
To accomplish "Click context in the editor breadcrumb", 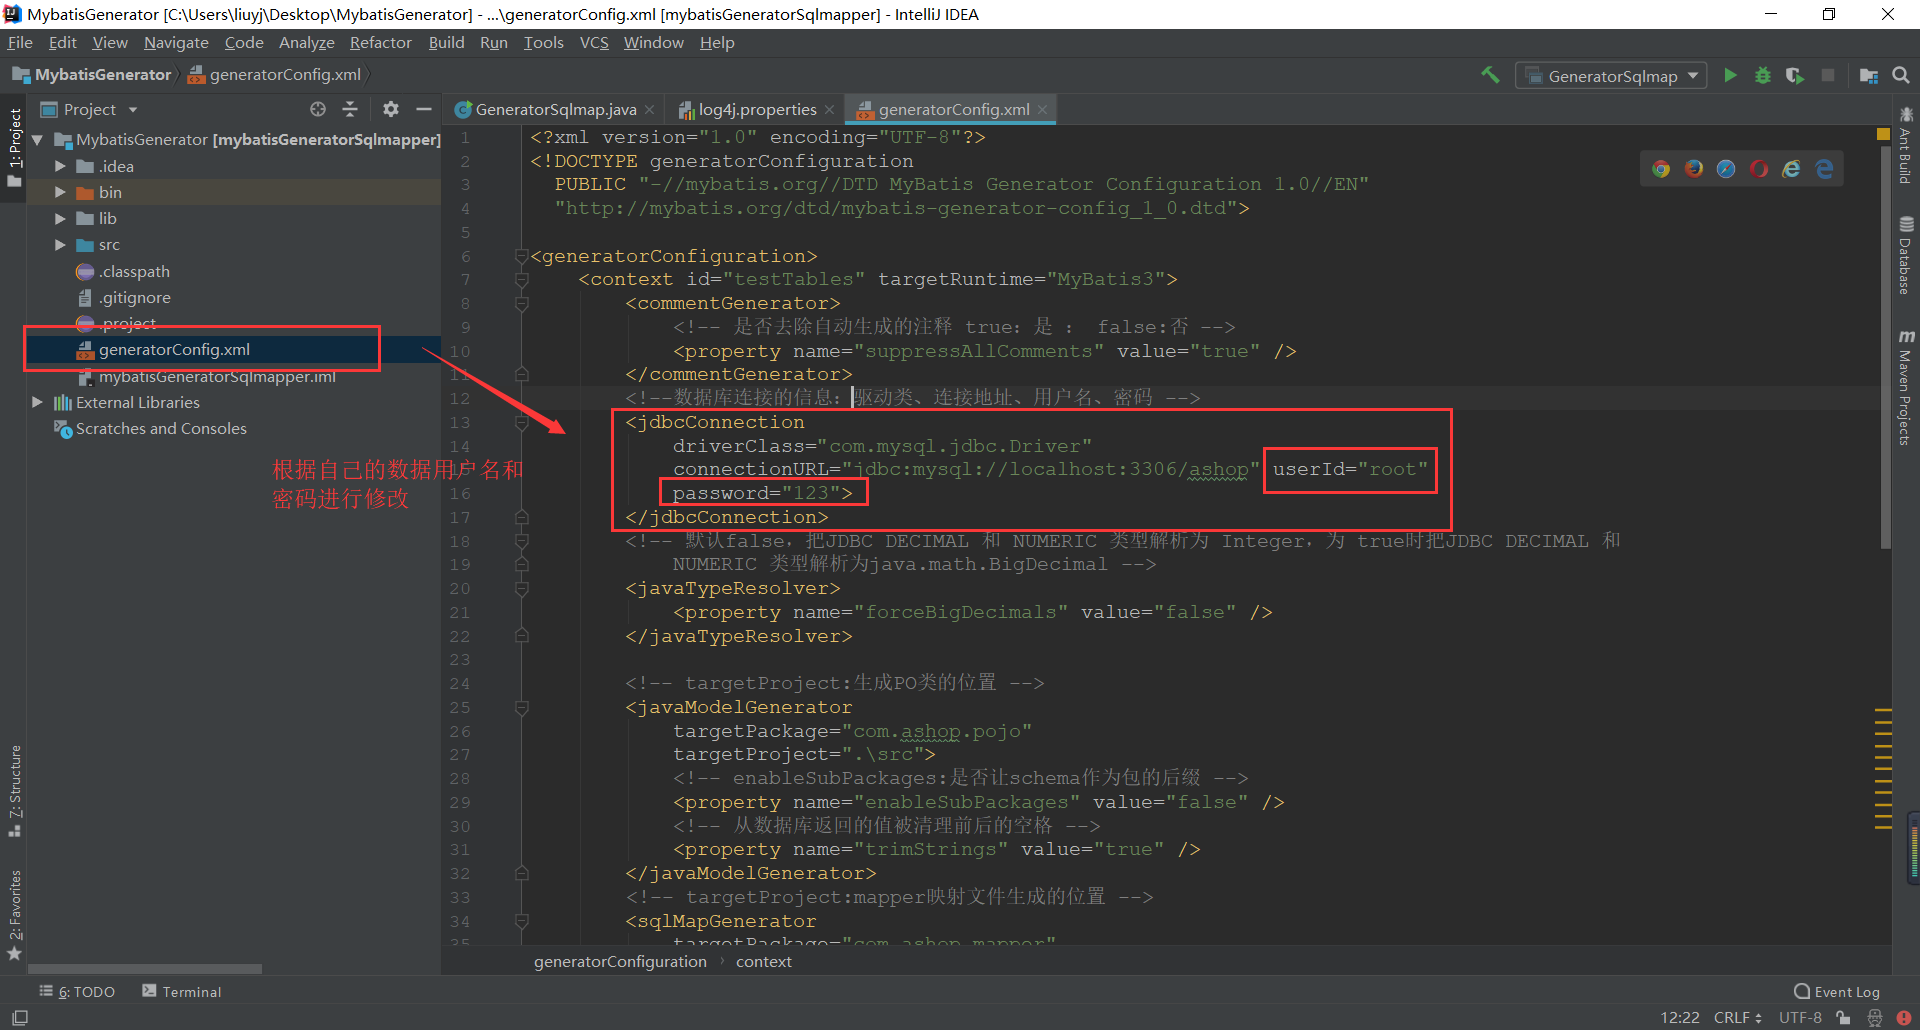I will 764,961.
